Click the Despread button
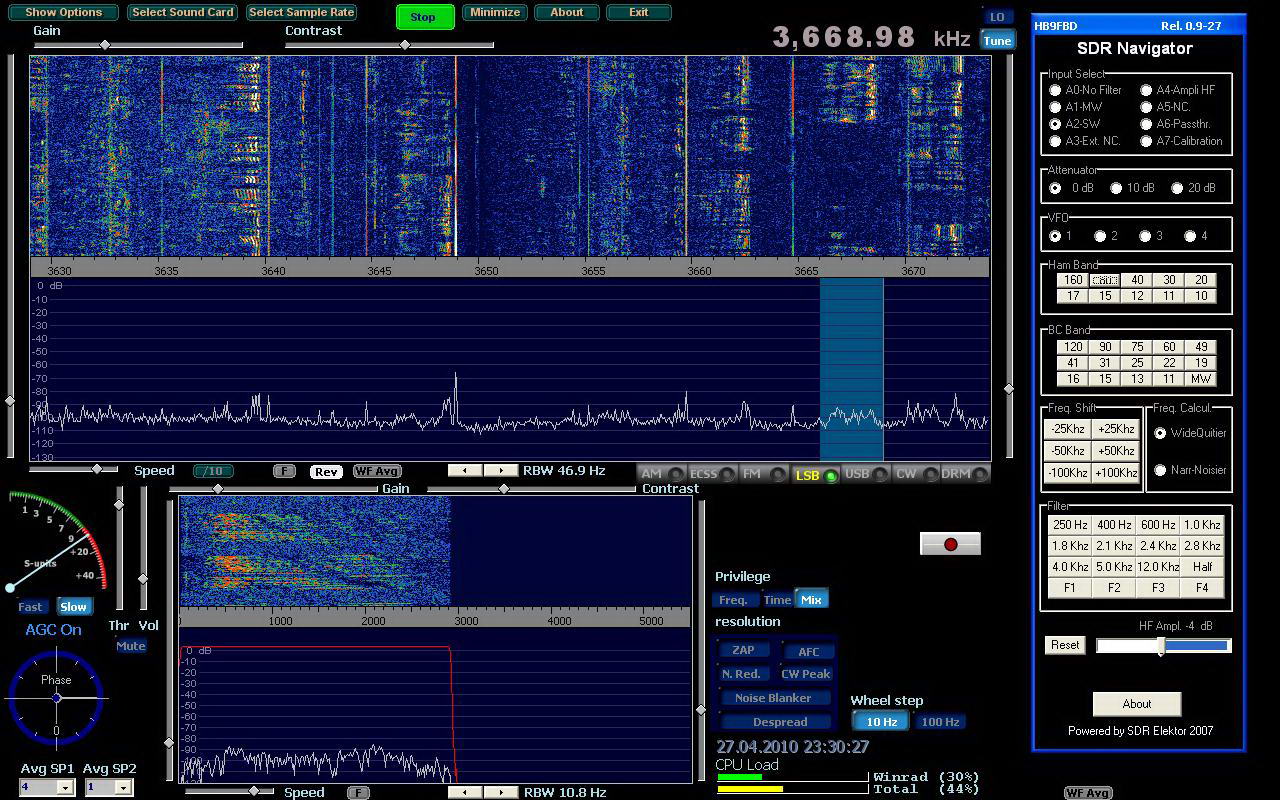Viewport: 1280px width, 800px height. point(779,722)
